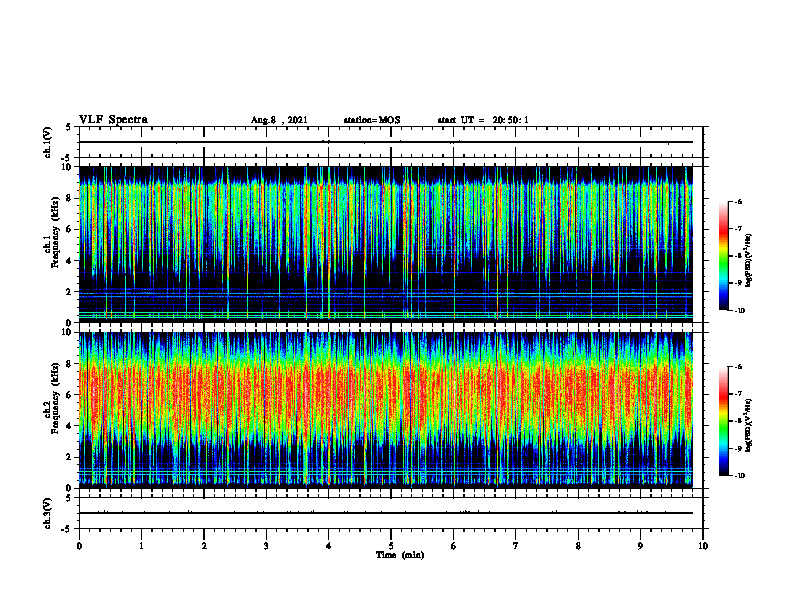Click the ch.3 voltage waveform trace
792x612 pixels.
tap(385, 513)
